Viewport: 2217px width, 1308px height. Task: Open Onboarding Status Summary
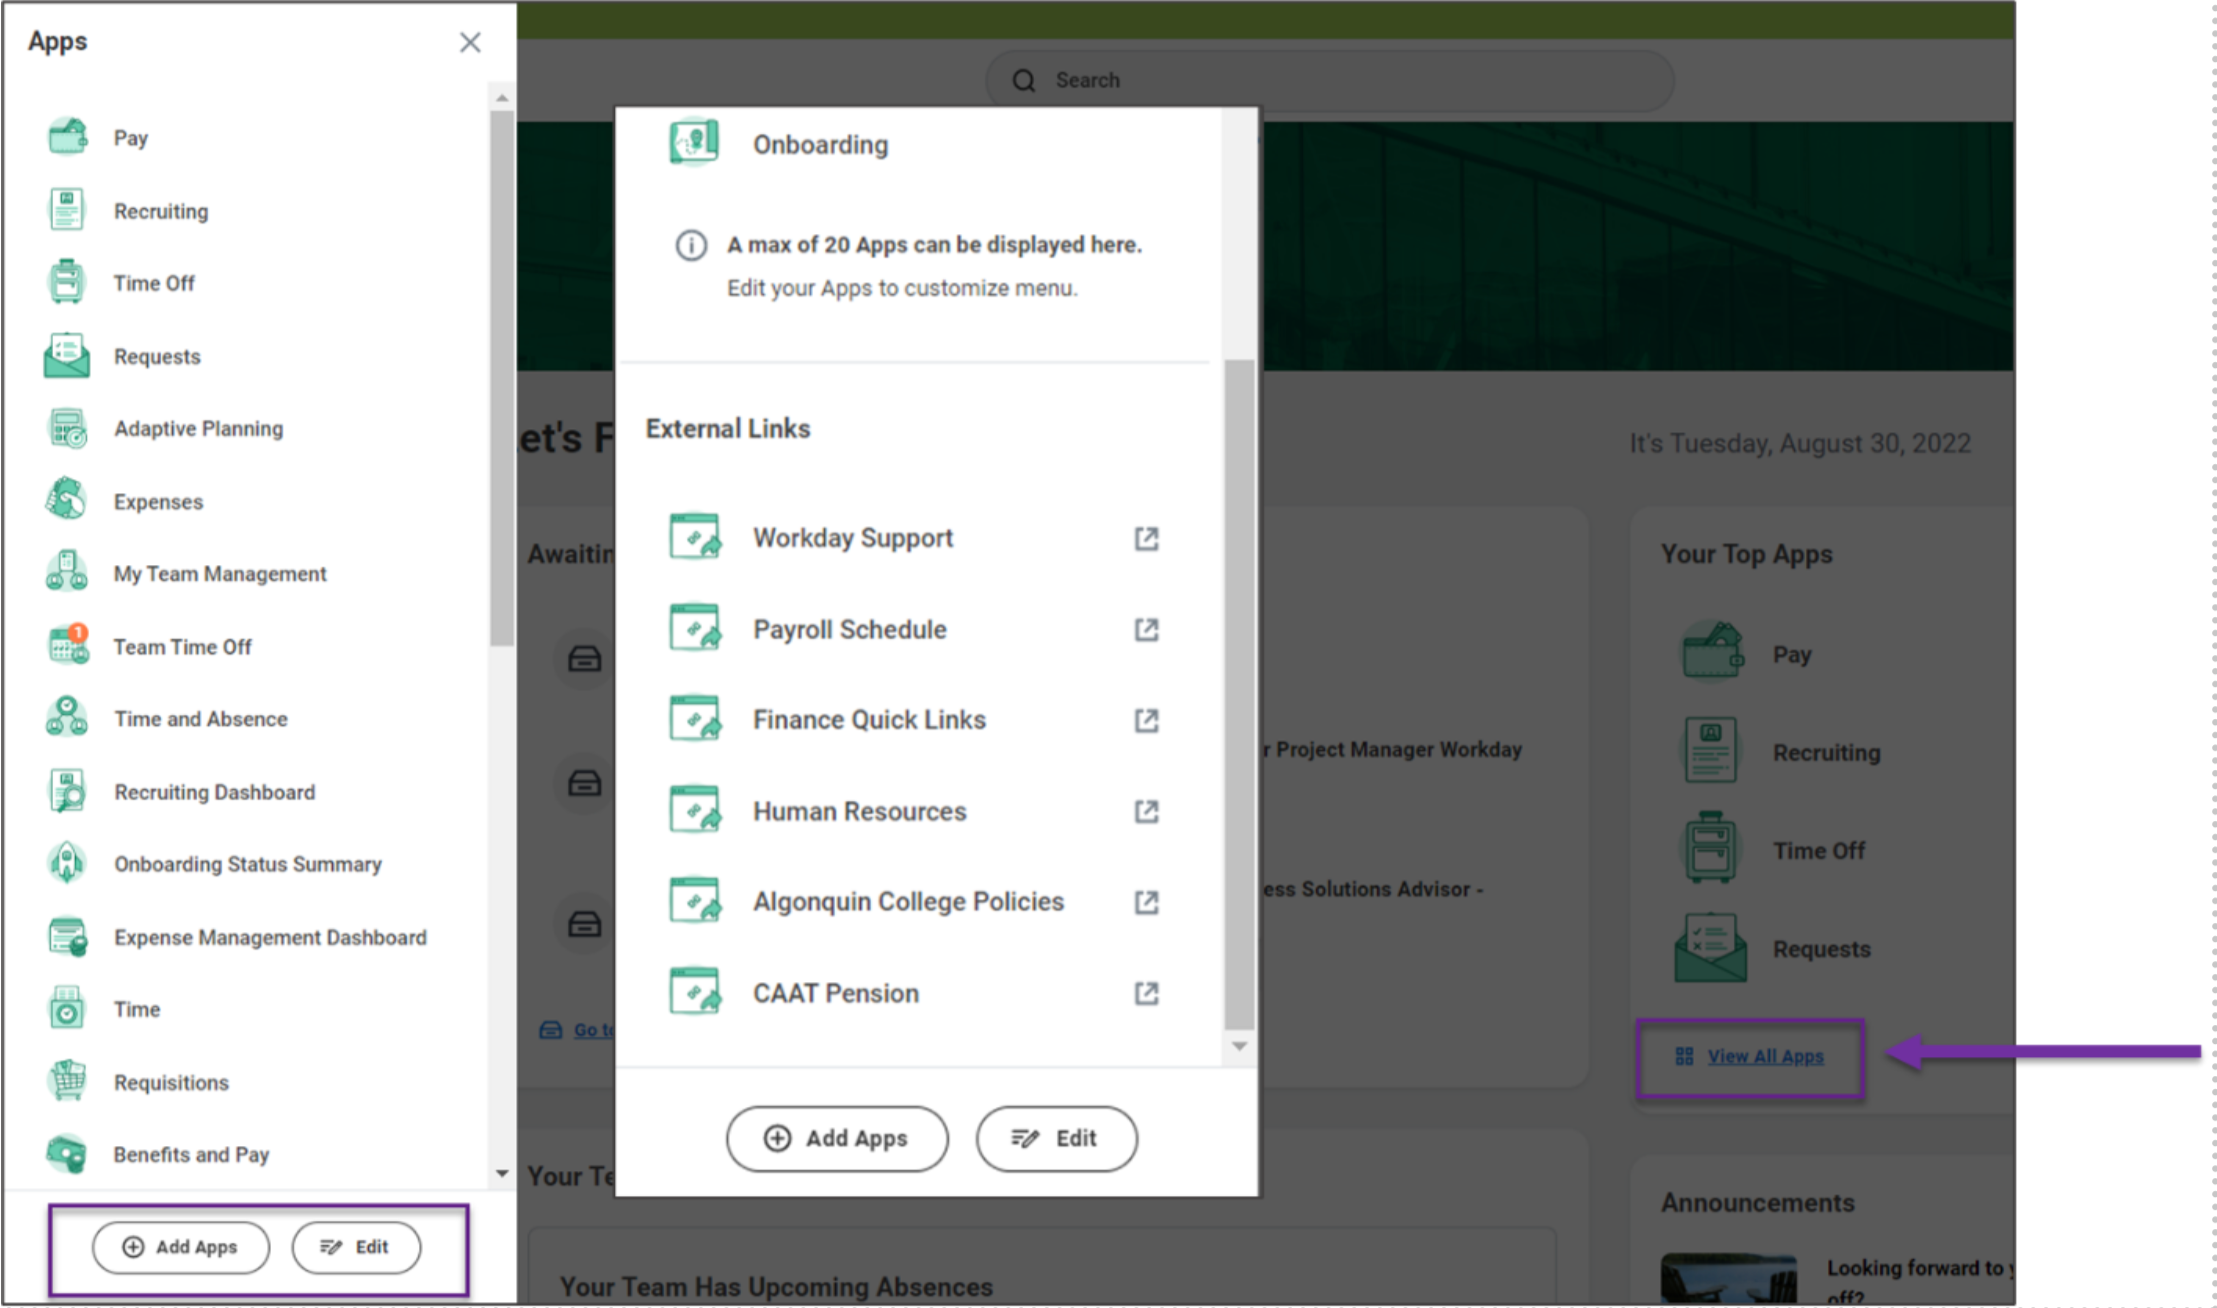(247, 864)
